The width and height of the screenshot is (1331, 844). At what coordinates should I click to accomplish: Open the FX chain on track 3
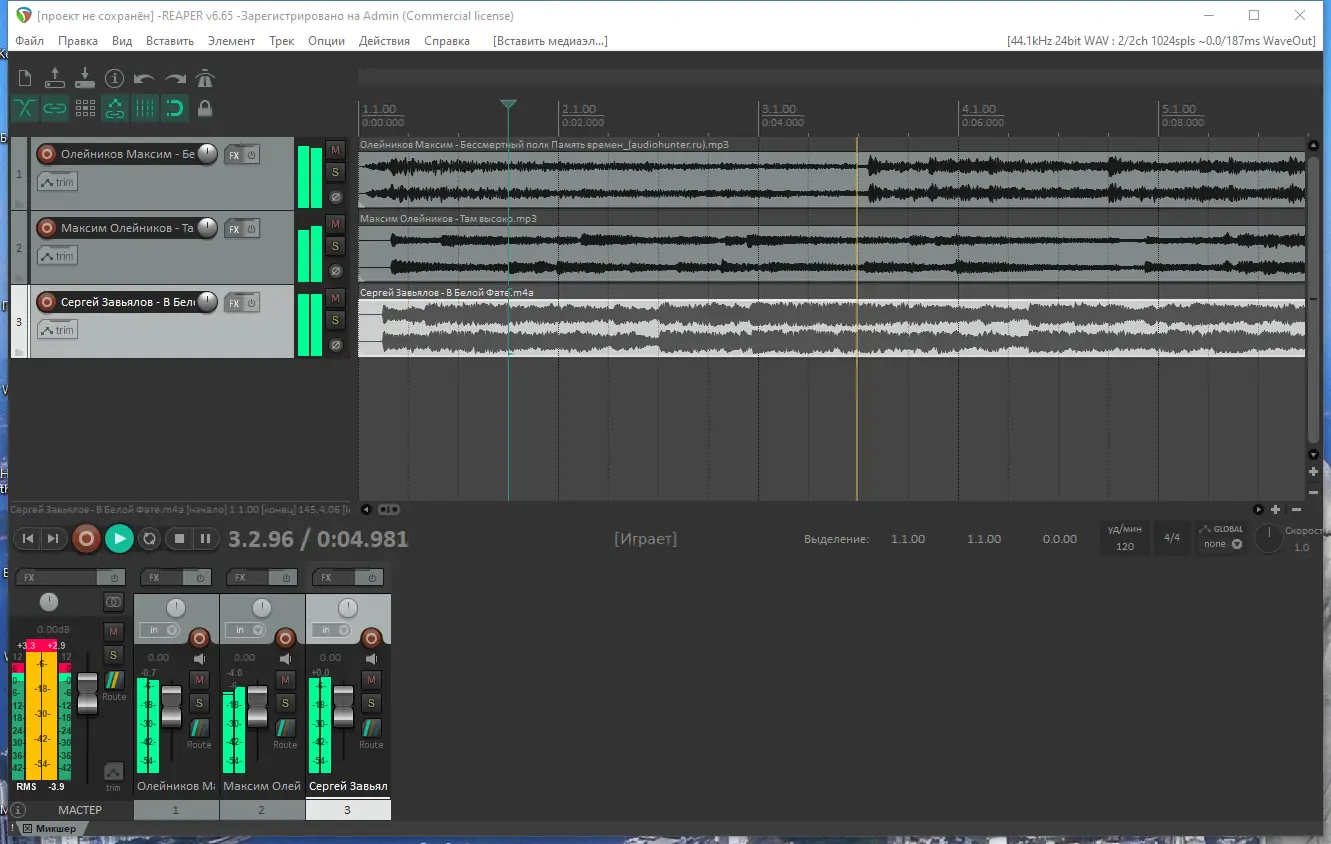click(x=234, y=303)
